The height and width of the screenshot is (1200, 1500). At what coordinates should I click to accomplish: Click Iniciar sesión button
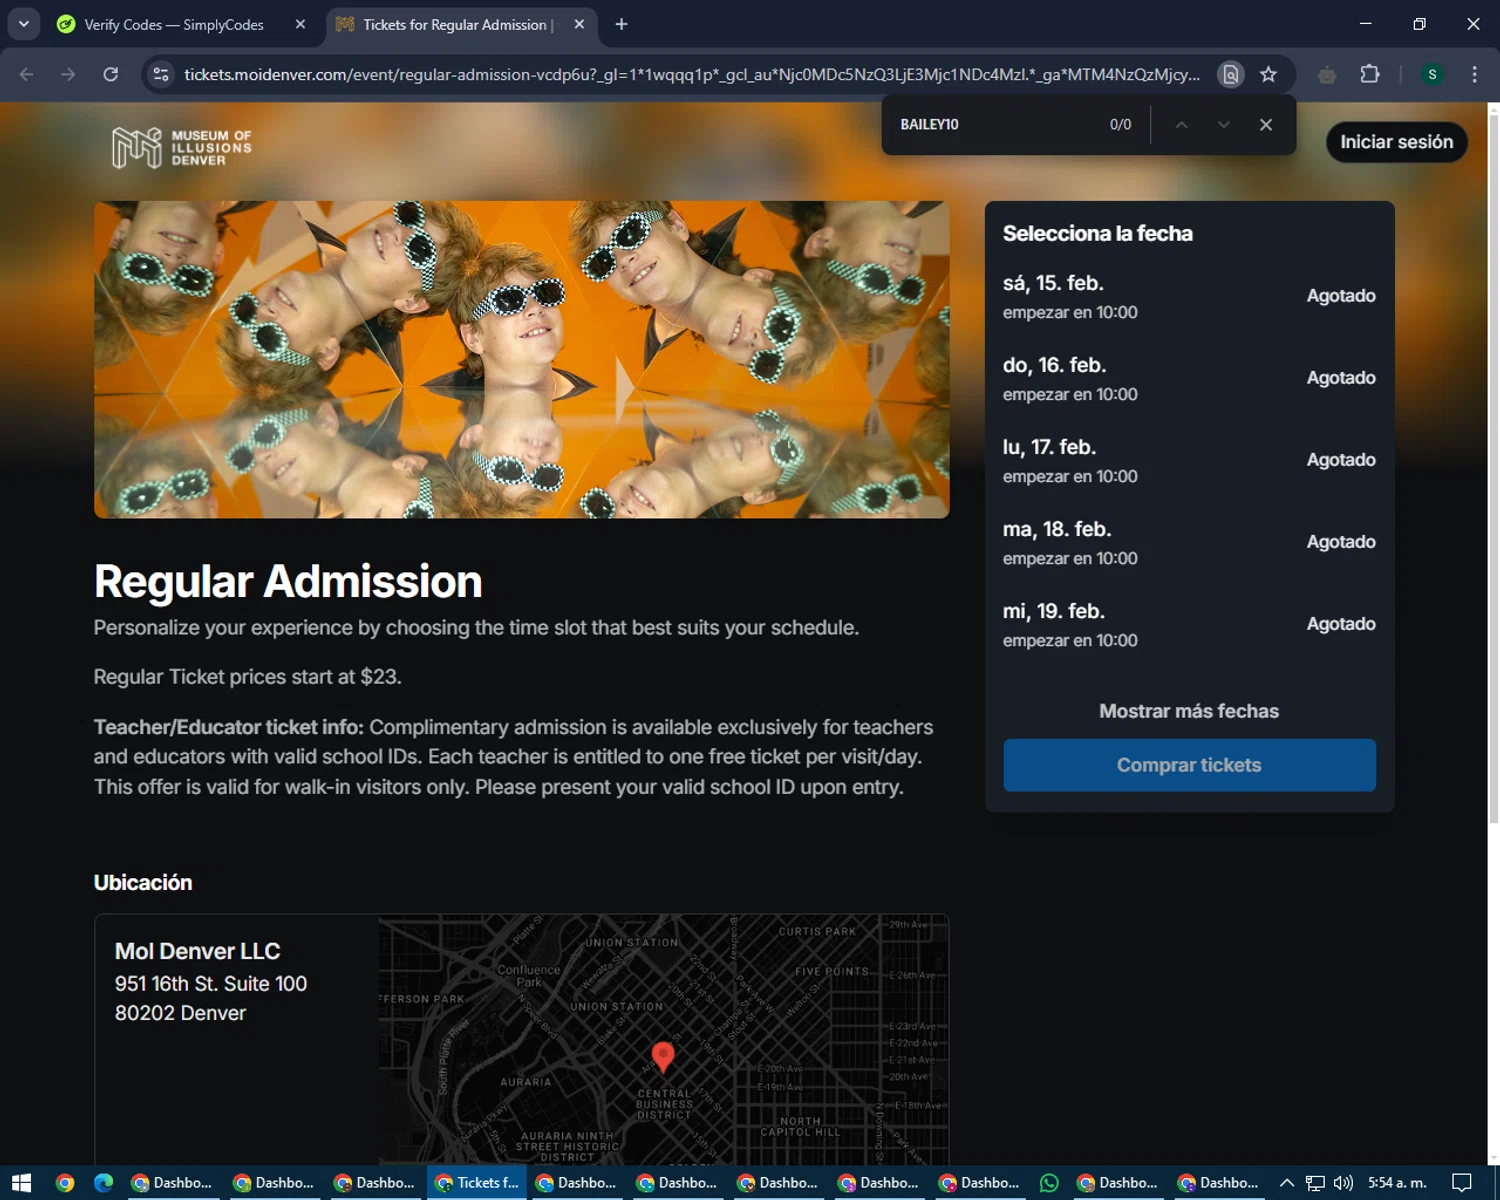pyautogui.click(x=1397, y=142)
